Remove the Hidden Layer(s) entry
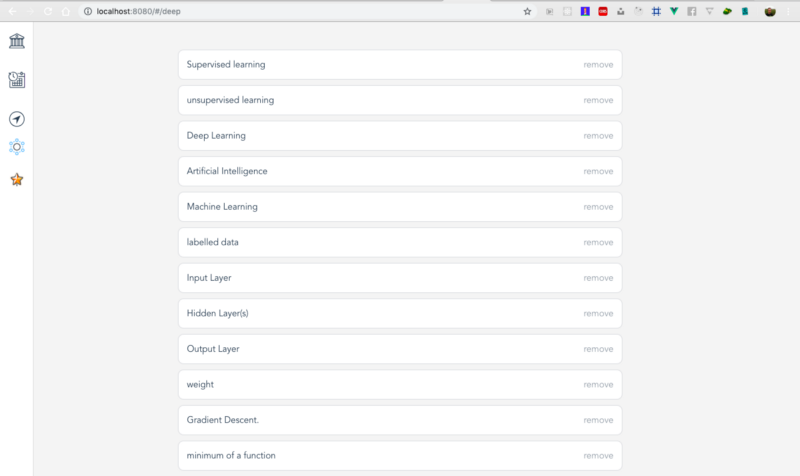The height and width of the screenshot is (476, 800). (x=598, y=313)
